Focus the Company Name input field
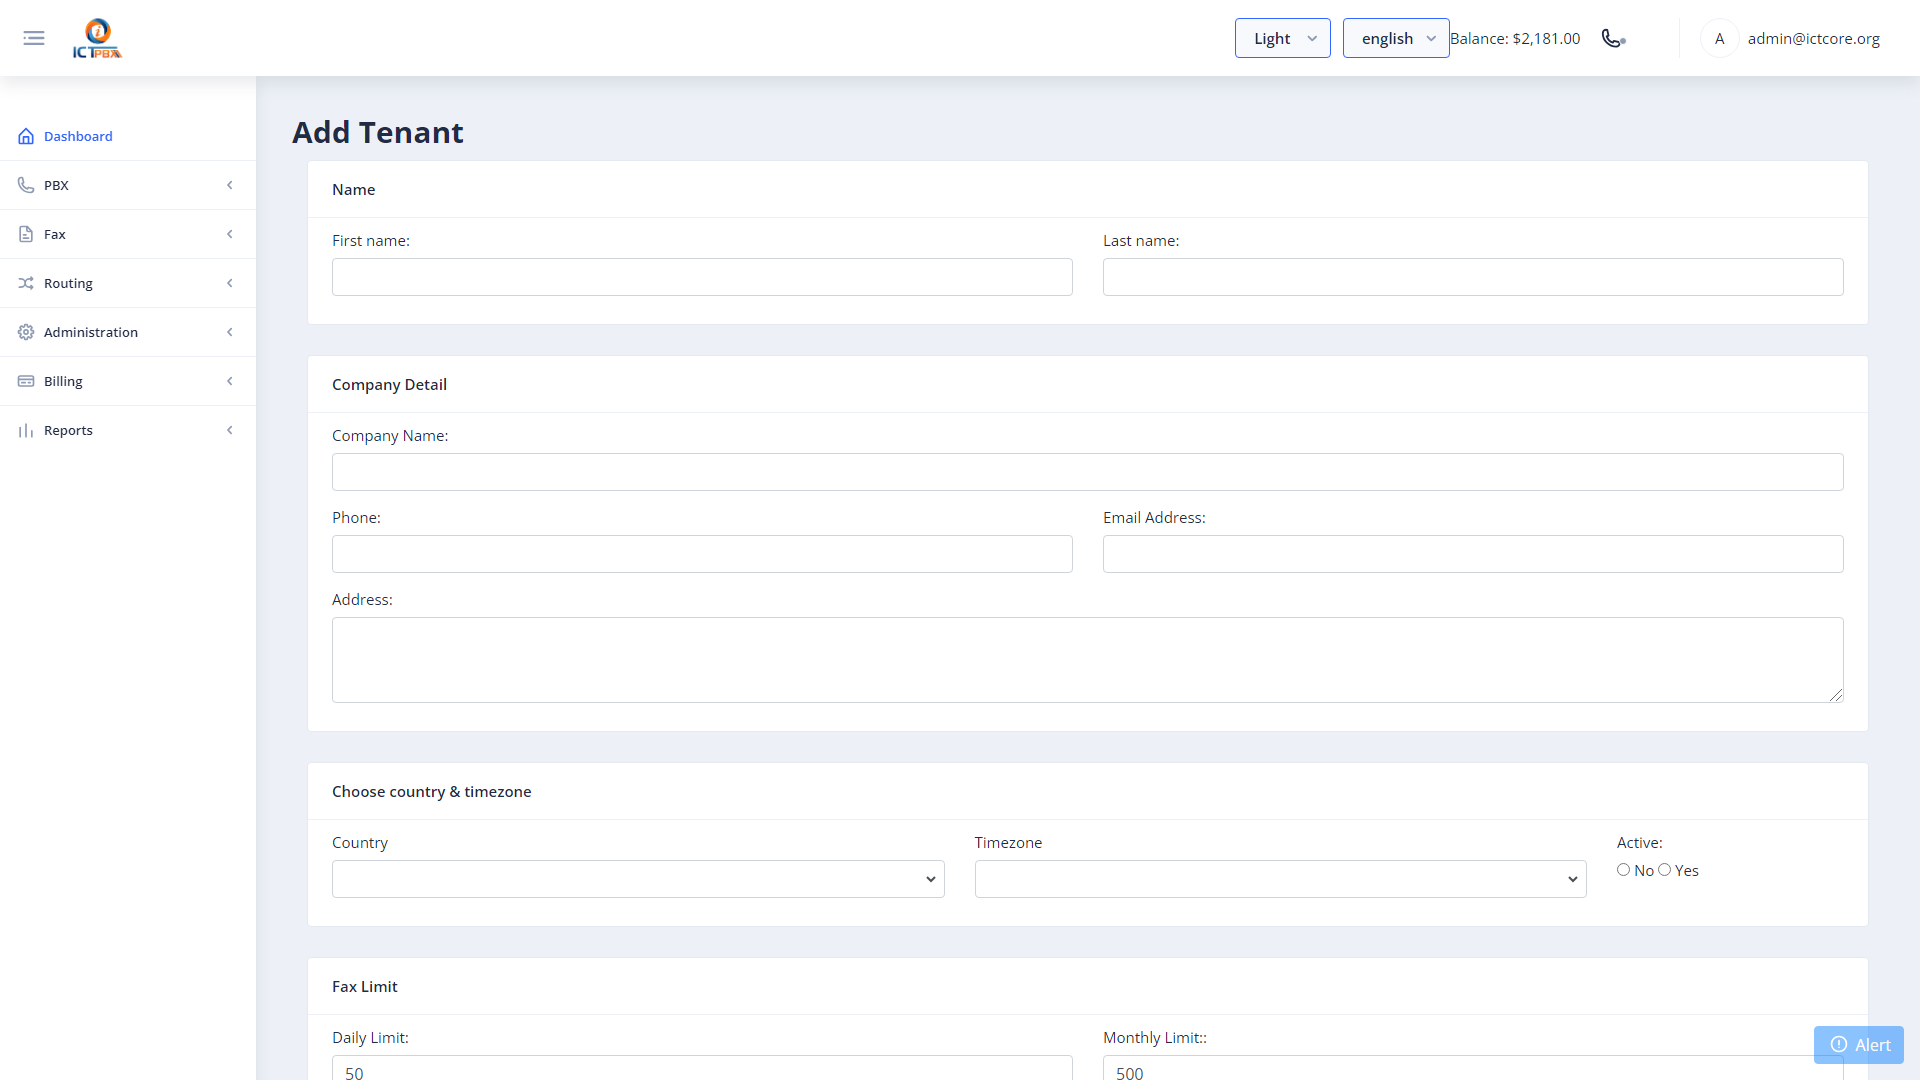 click(x=1088, y=472)
